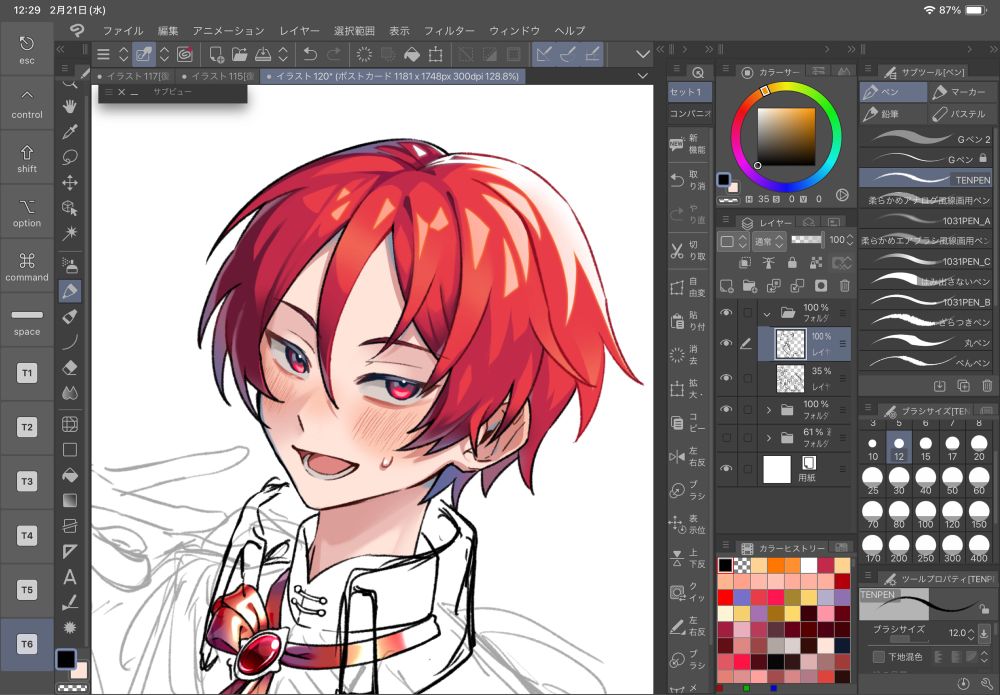Viewport: 1000px width, 695px height.
Task: Switch to the マーカー sub tool tab
Action: [960, 92]
